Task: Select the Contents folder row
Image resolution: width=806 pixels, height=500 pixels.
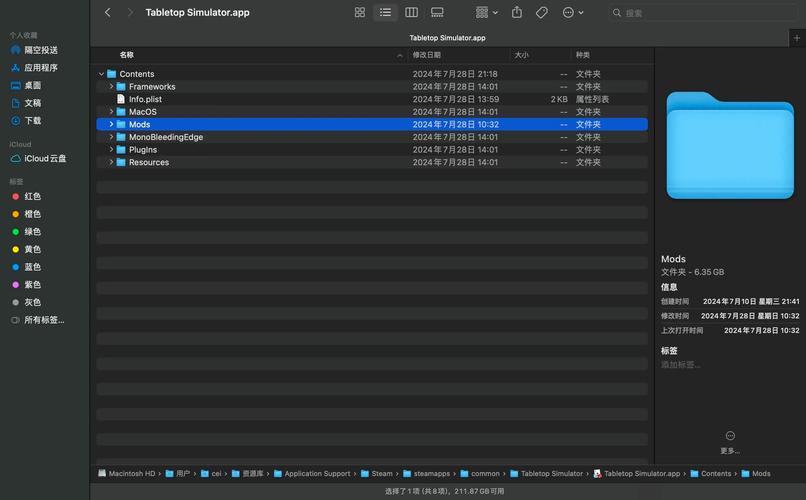Action: tap(372, 74)
